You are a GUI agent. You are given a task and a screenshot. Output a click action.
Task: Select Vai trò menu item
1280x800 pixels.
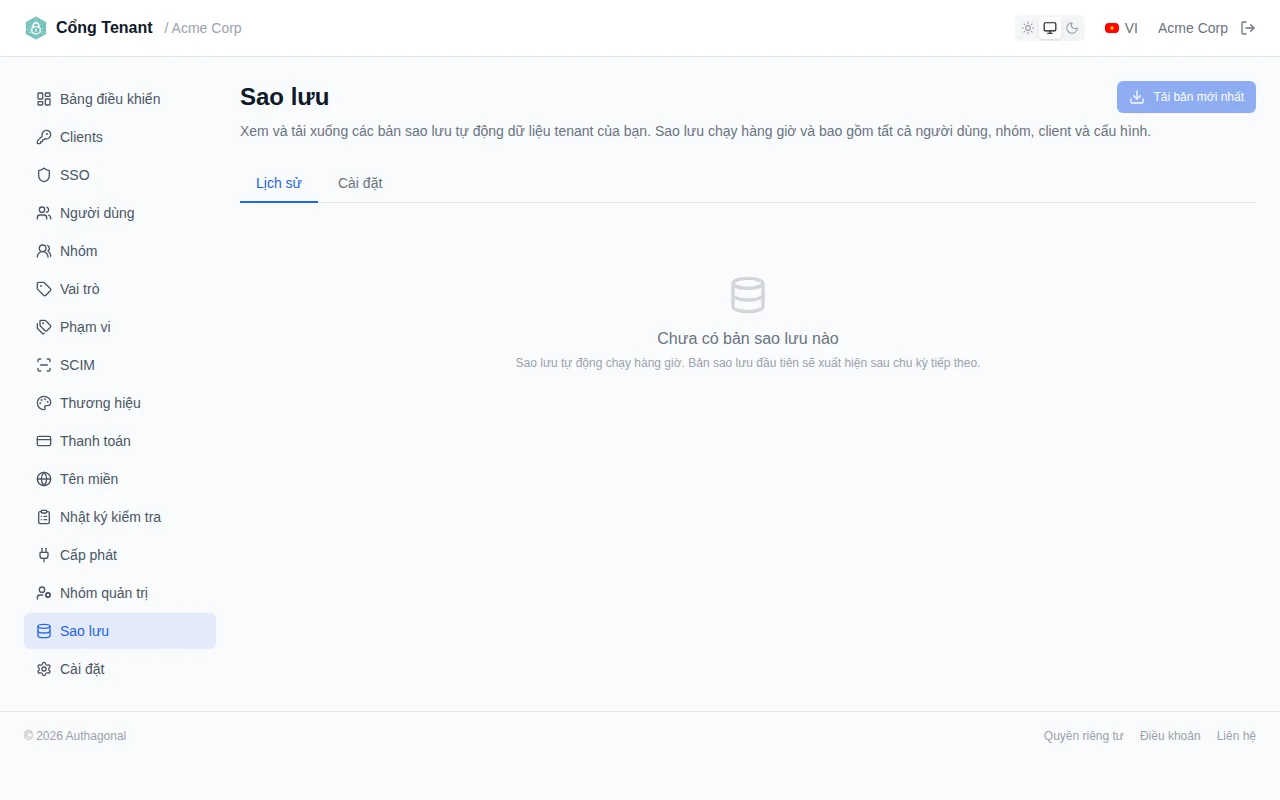coord(120,289)
